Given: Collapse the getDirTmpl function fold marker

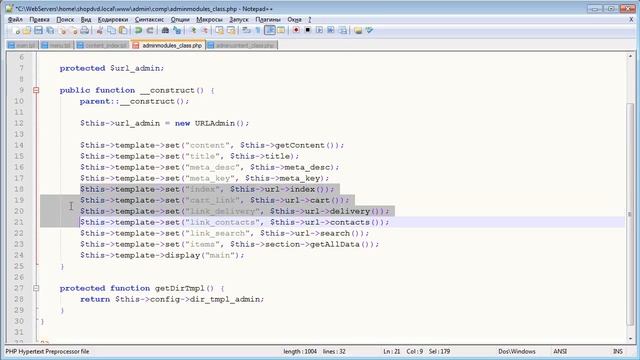Looking at the screenshot, I should click(36, 288).
